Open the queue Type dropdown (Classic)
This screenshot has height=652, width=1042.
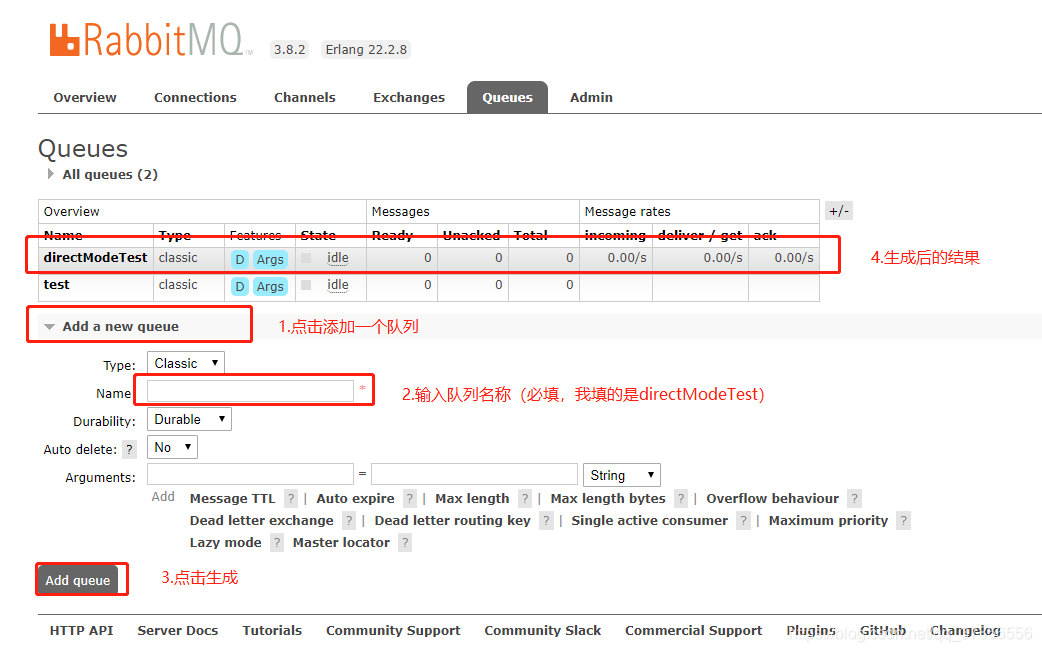(x=186, y=363)
